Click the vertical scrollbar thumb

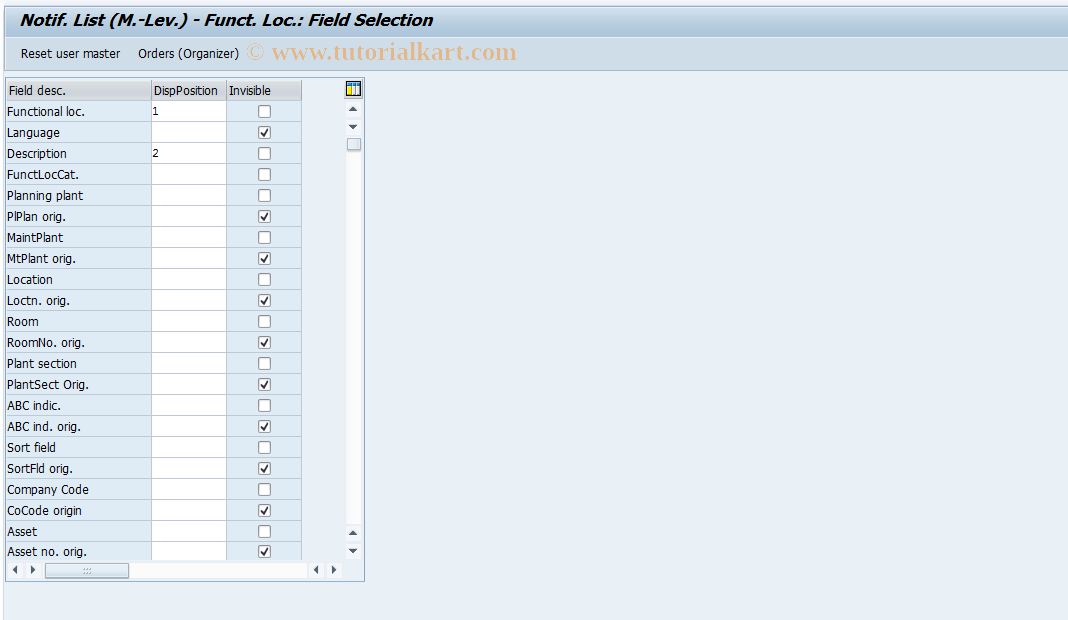(x=354, y=144)
